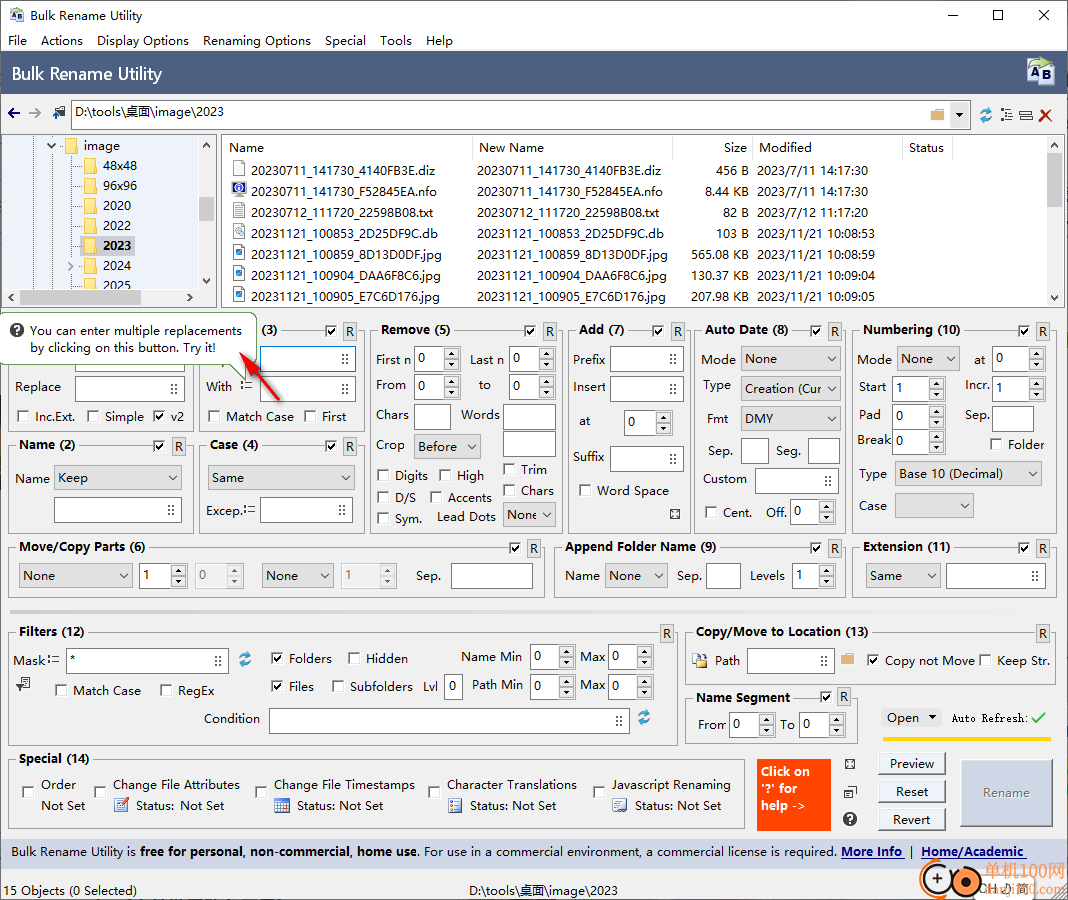Tick the RegEx checkbox in Filters

click(166, 690)
